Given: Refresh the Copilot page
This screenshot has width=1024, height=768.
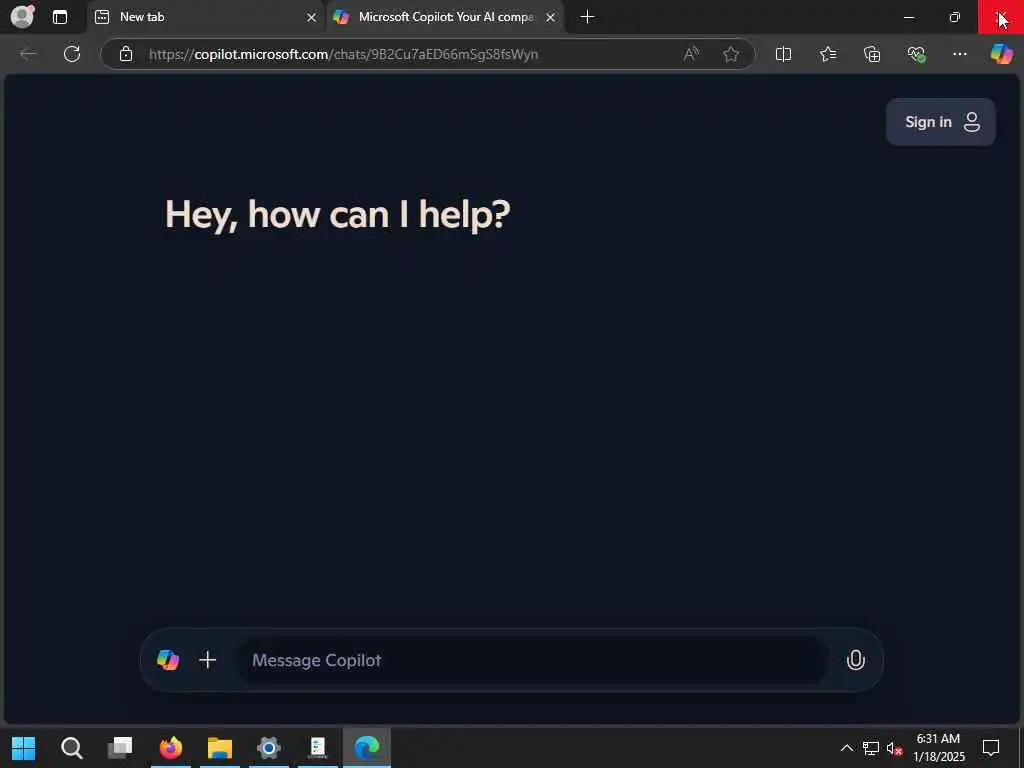Looking at the screenshot, I should tap(72, 54).
